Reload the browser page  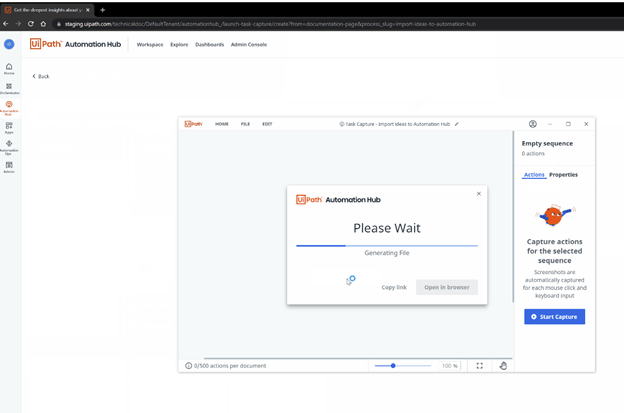coord(31,24)
